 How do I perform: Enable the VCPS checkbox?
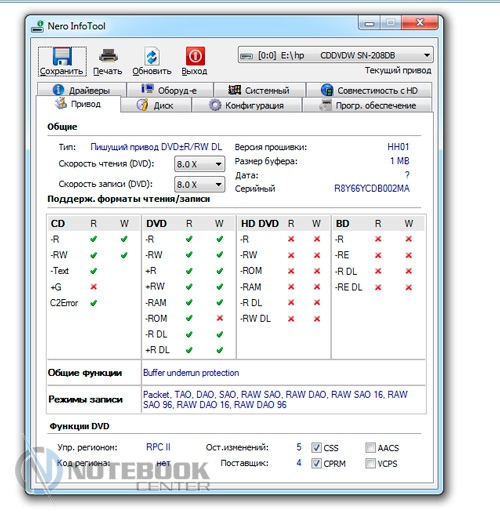pyautogui.click(x=370, y=463)
